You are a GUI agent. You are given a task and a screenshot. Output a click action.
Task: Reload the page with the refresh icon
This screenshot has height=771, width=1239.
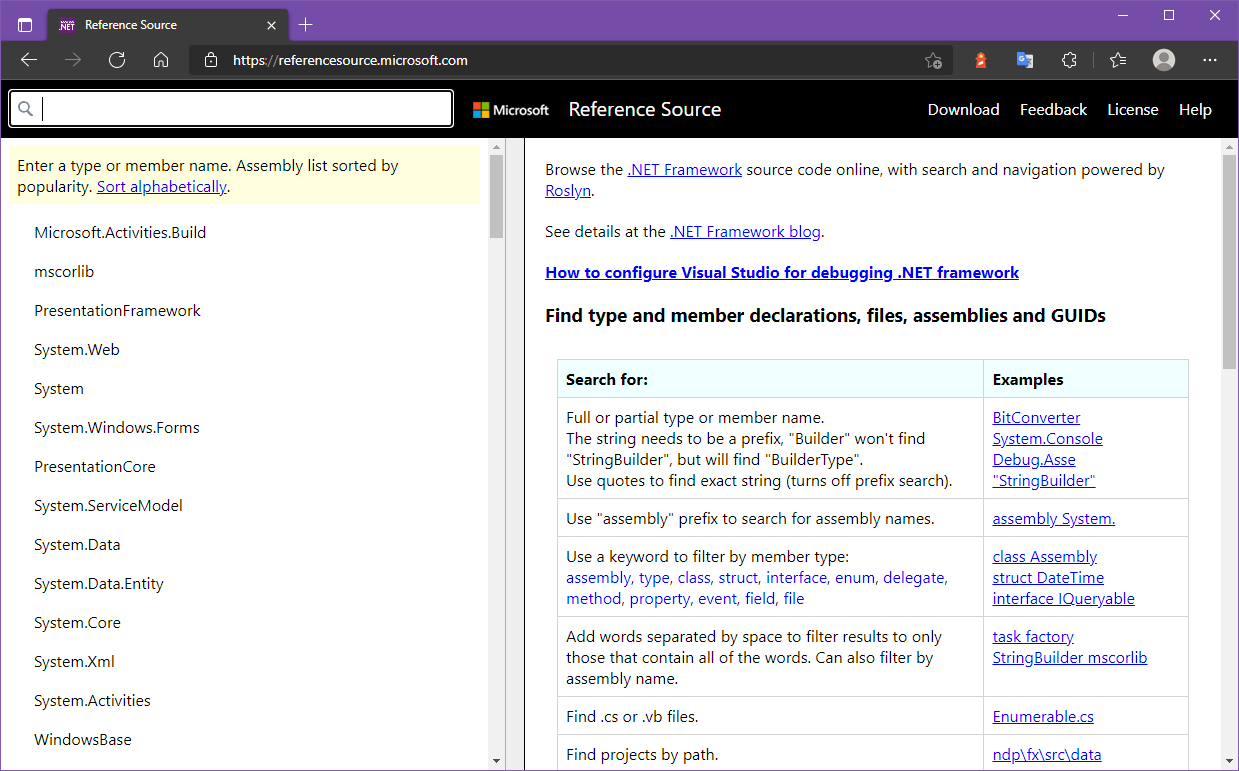coord(117,60)
